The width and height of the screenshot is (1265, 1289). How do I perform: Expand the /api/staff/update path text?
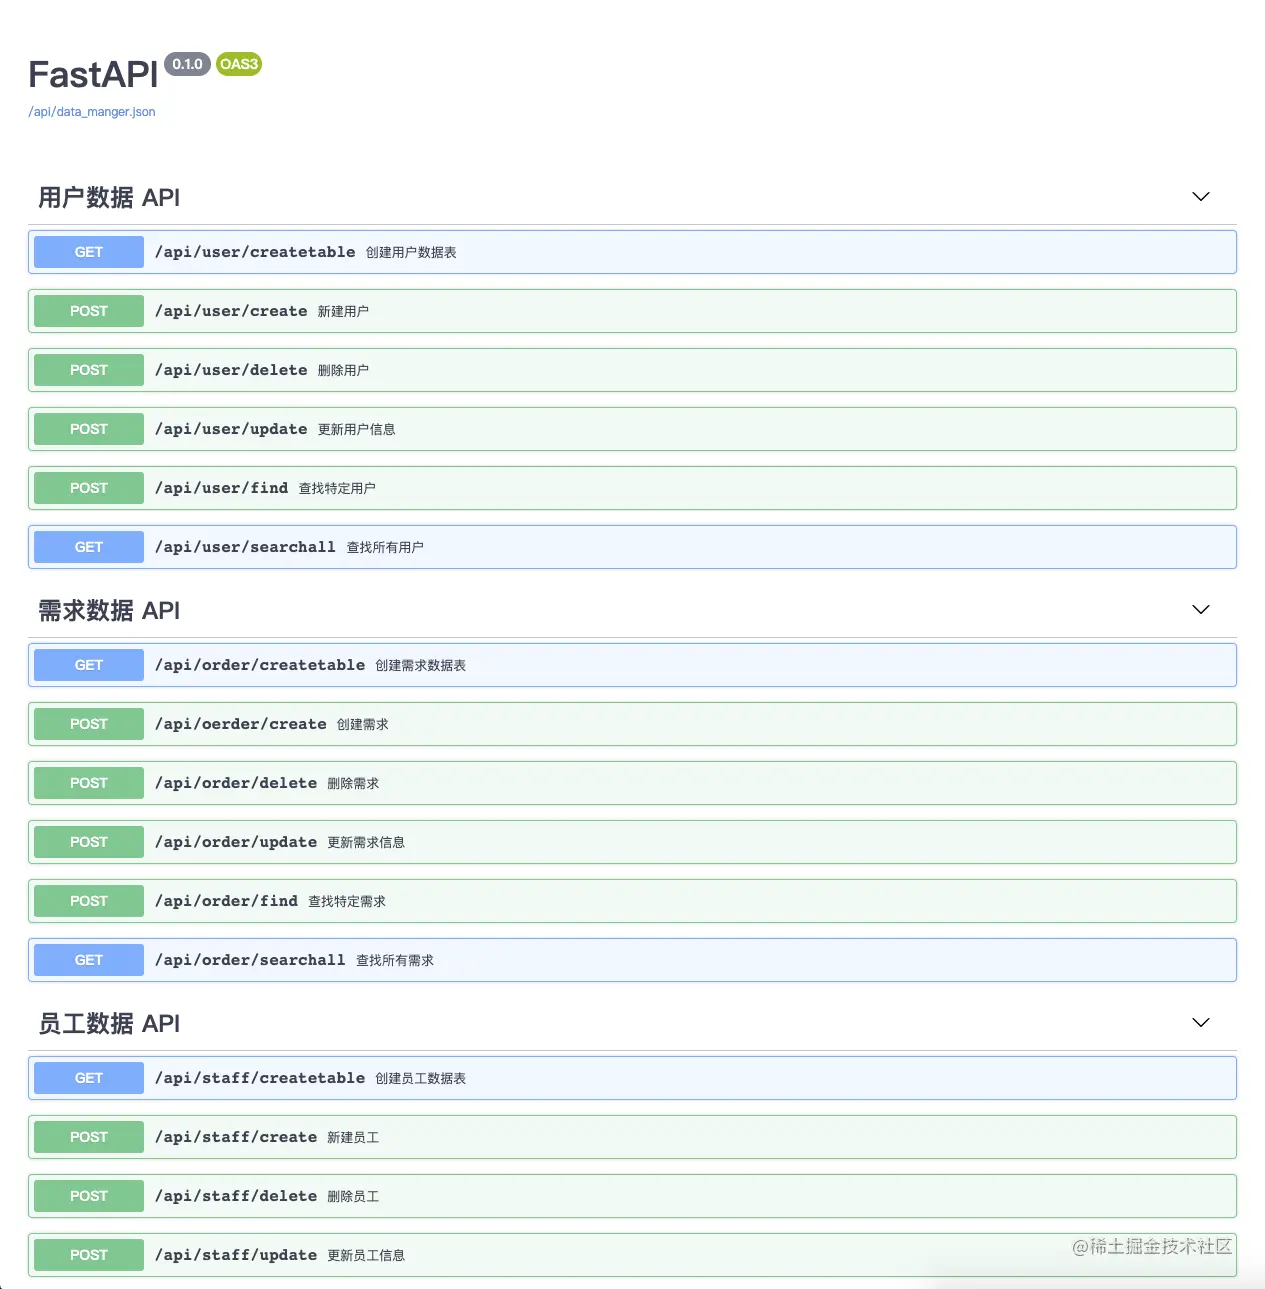pos(236,1255)
